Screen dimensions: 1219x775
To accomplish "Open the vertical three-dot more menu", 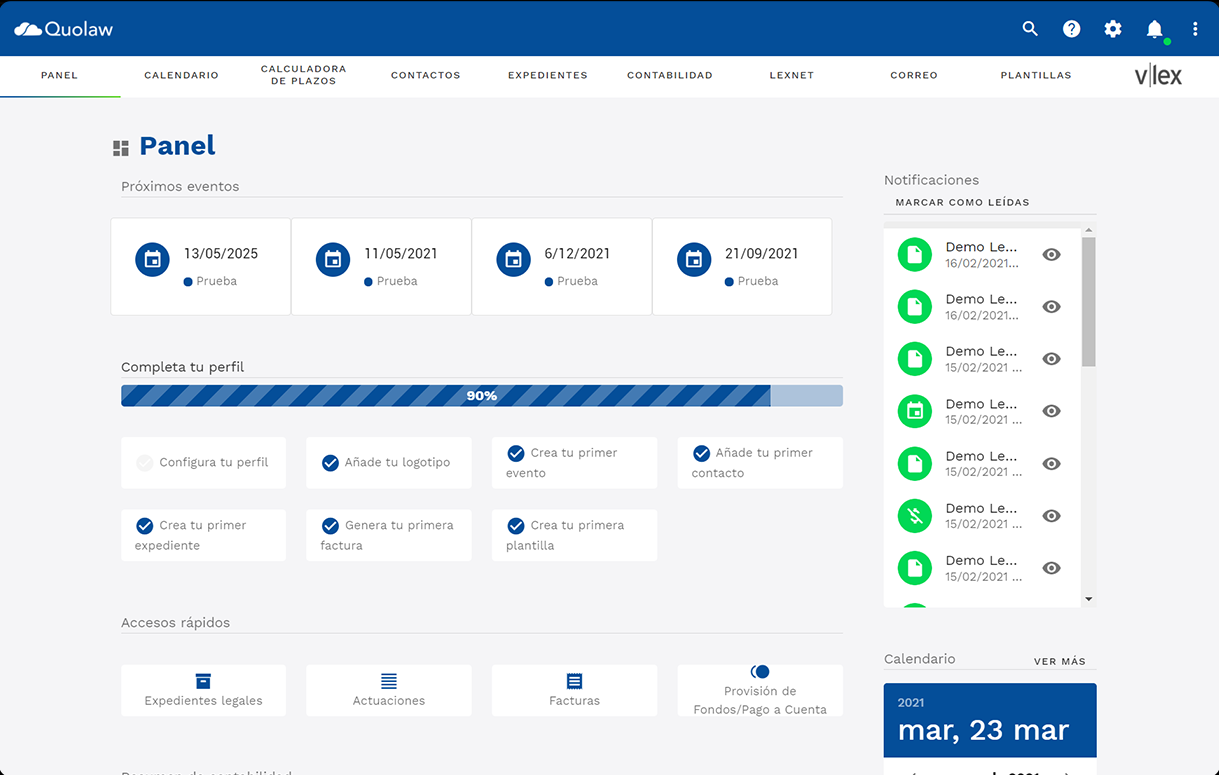I will tap(1195, 29).
